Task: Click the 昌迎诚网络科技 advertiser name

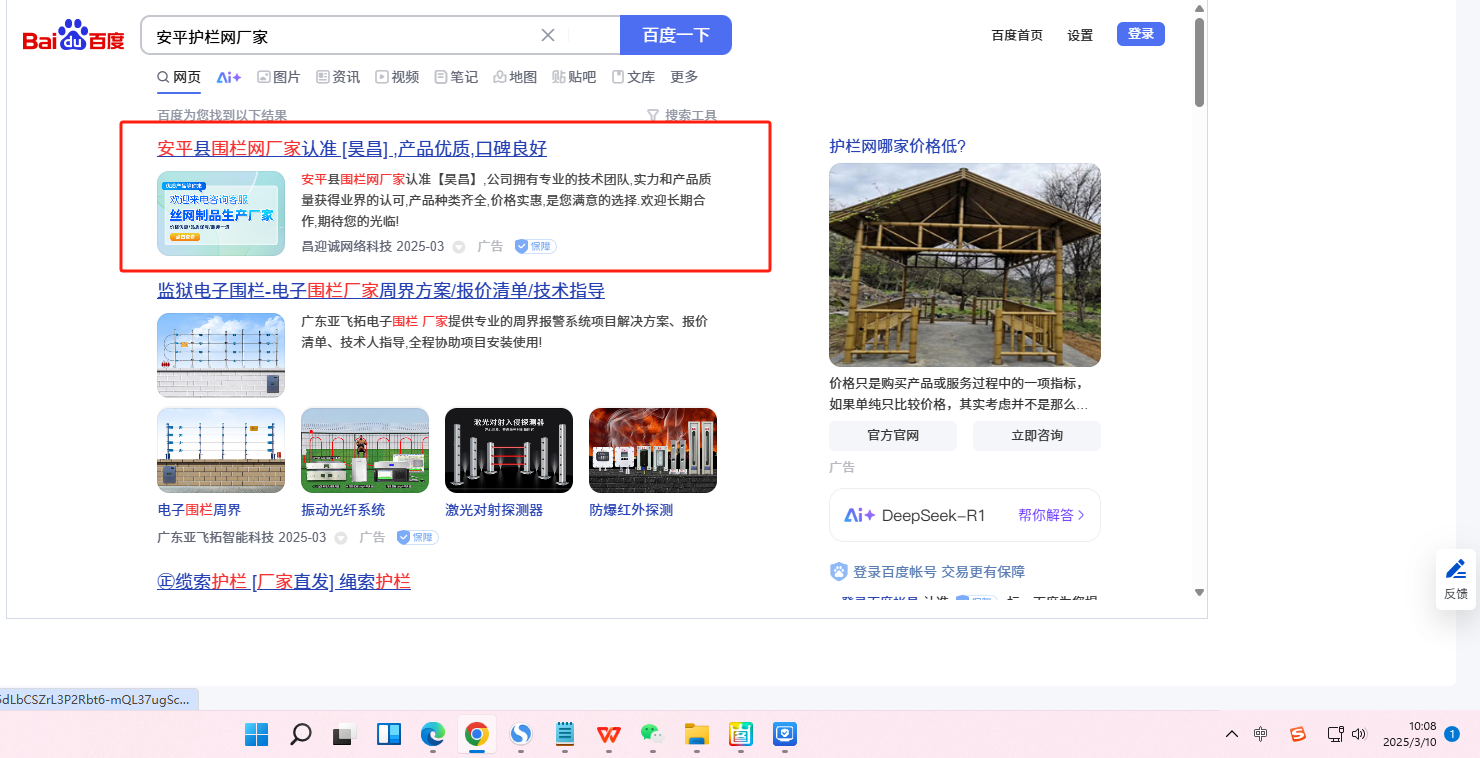Action: [x=347, y=247]
